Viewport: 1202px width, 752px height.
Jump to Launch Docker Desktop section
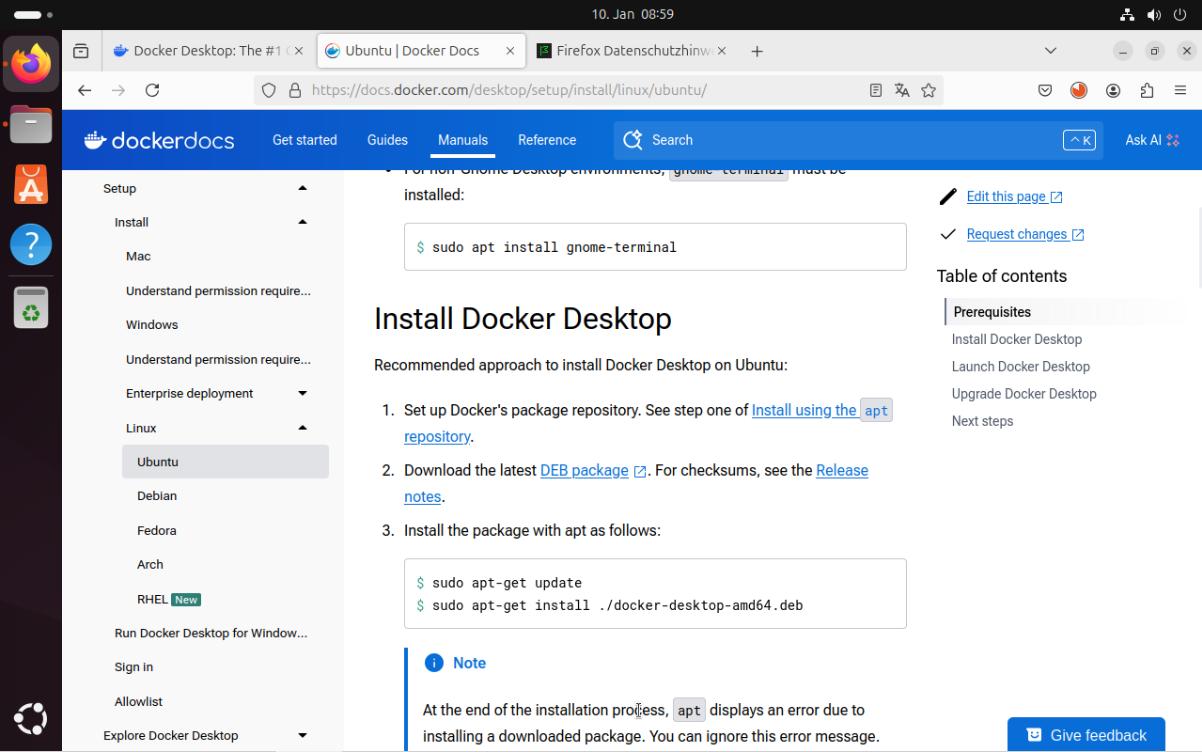(1020, 366)
